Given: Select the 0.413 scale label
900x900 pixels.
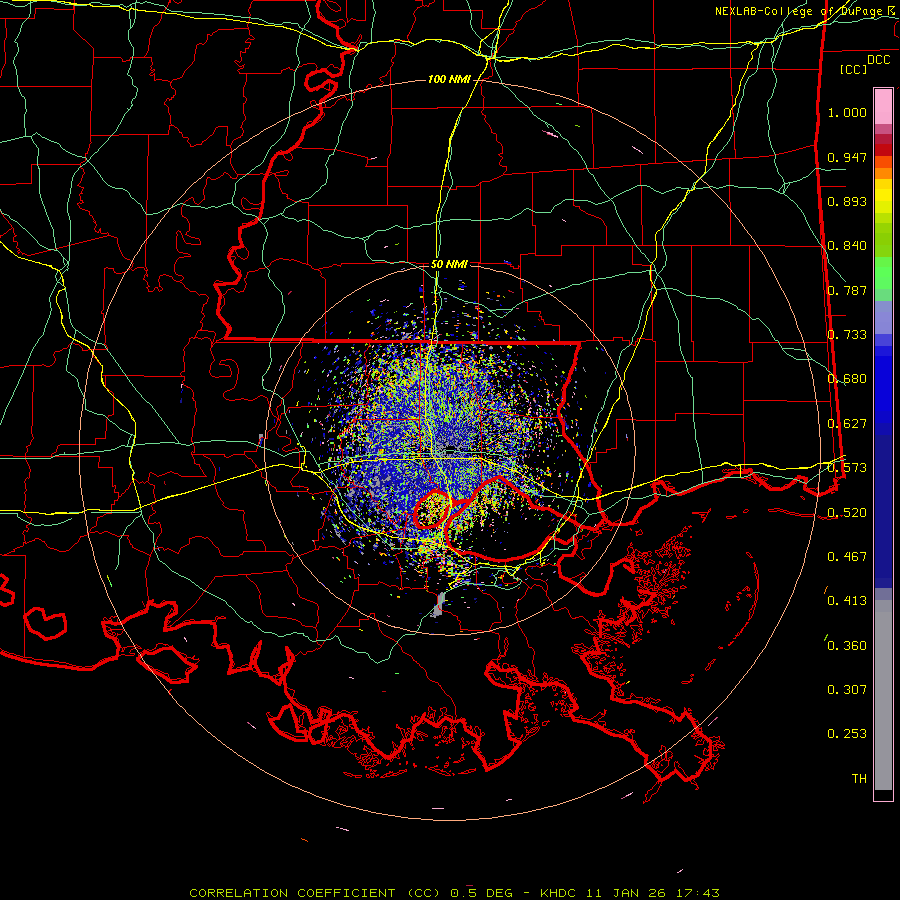Looking at the screenshot, I should 847,601.
